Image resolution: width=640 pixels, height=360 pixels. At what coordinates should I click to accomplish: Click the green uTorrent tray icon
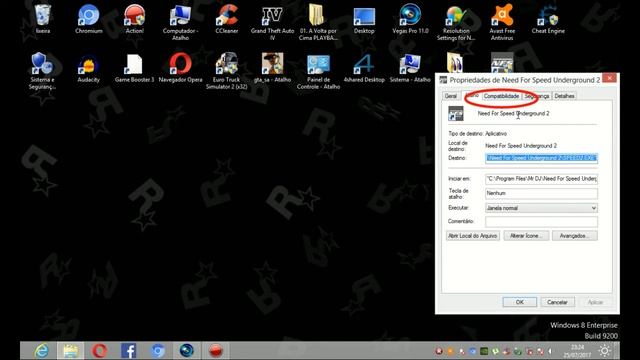pyautogui.click(x=495, y=351)
